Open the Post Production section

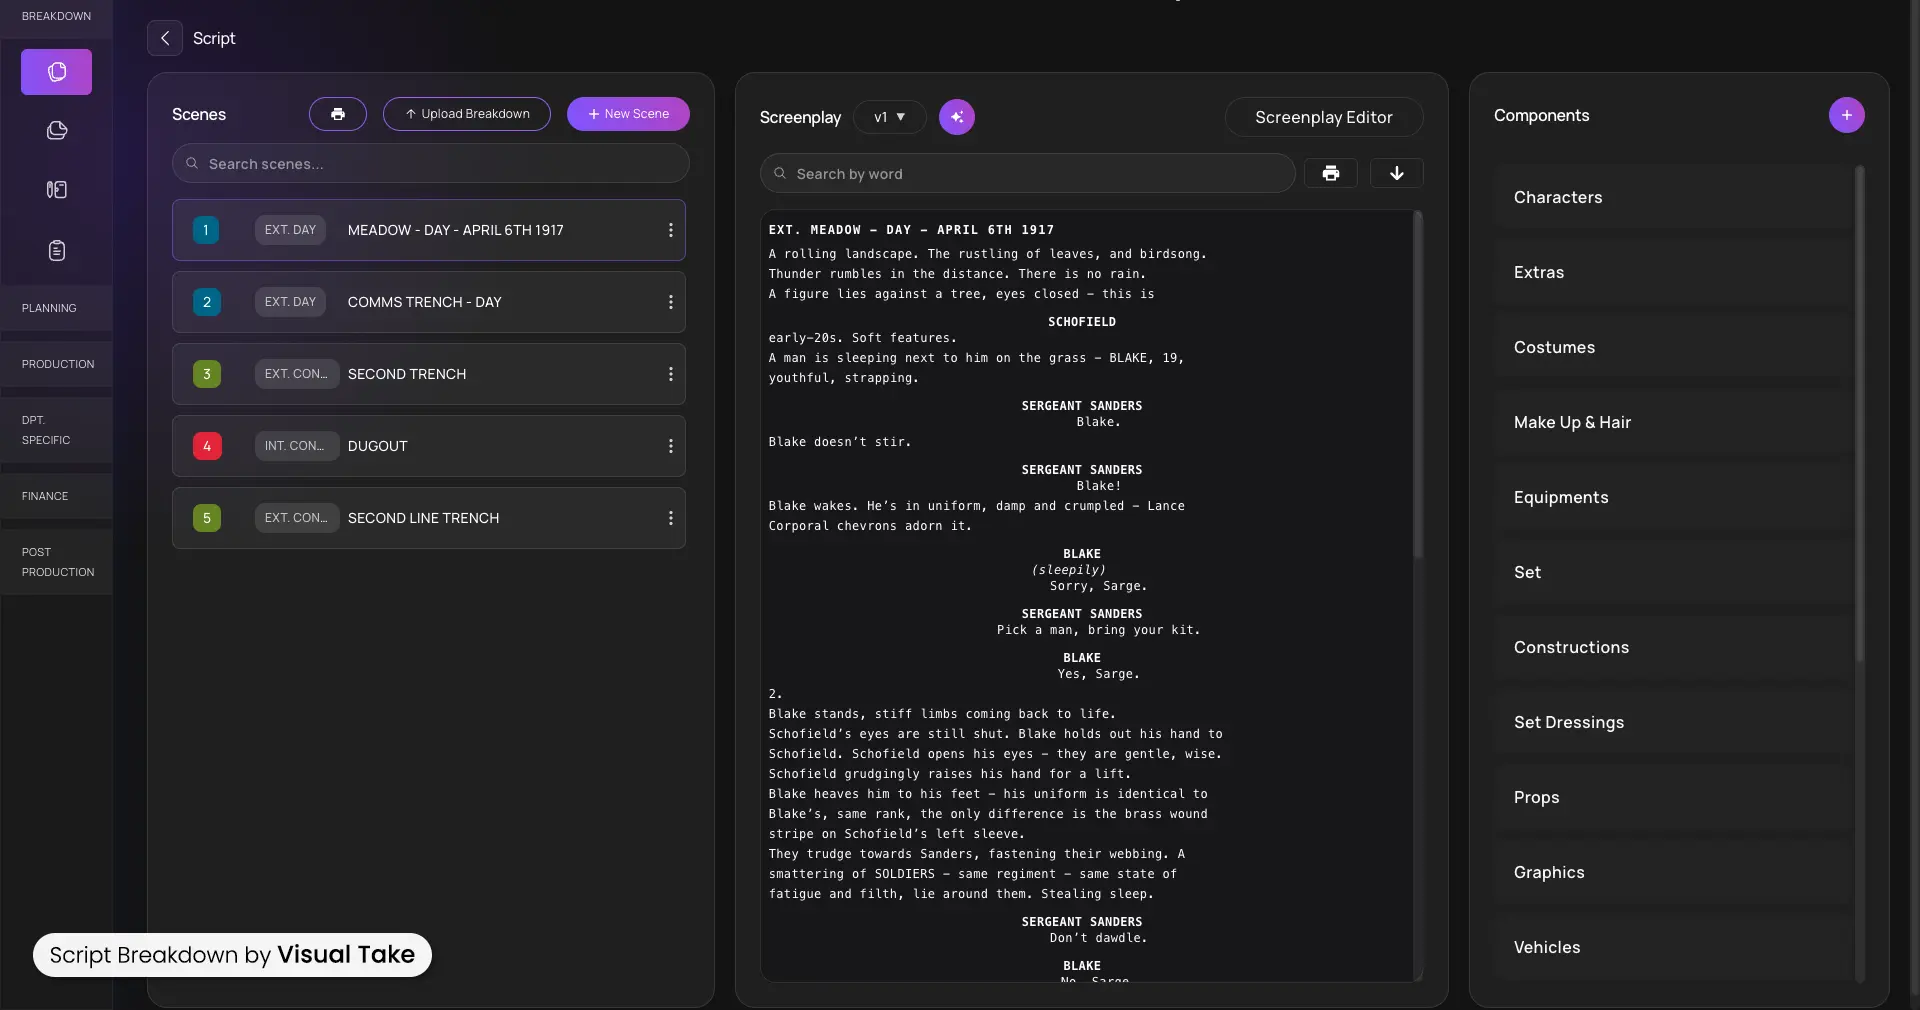tap(55, 562)
